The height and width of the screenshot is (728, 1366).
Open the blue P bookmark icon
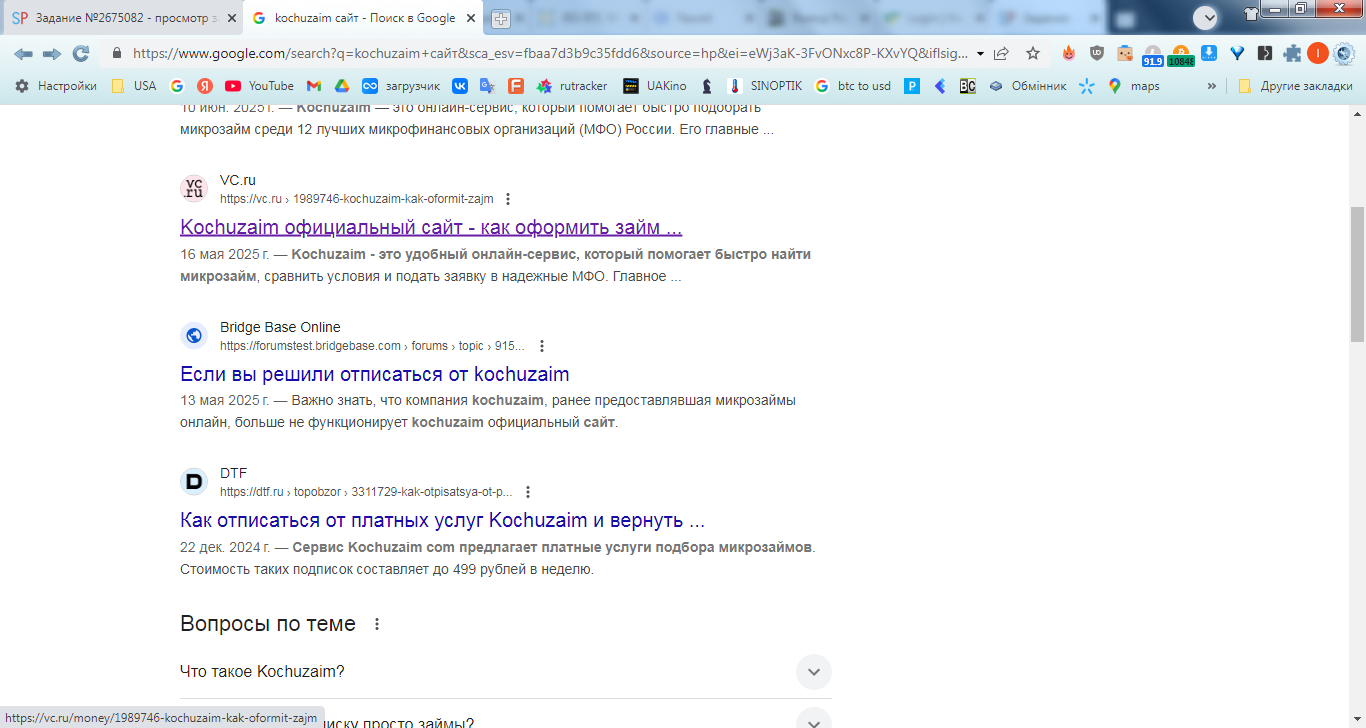pos(912,86)
